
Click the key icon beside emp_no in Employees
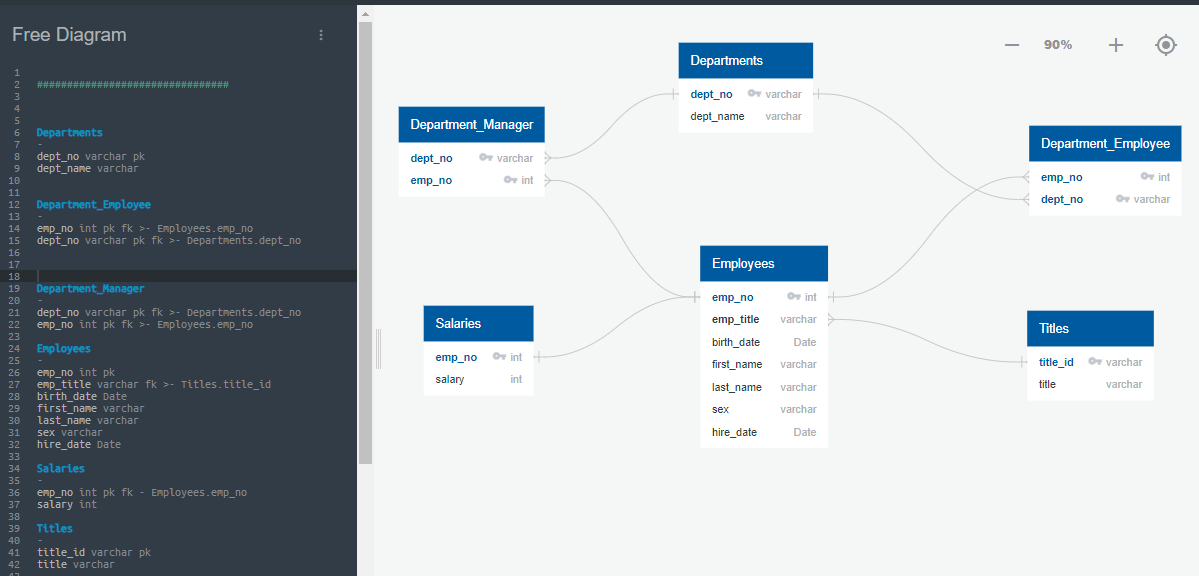coord(796,296)
